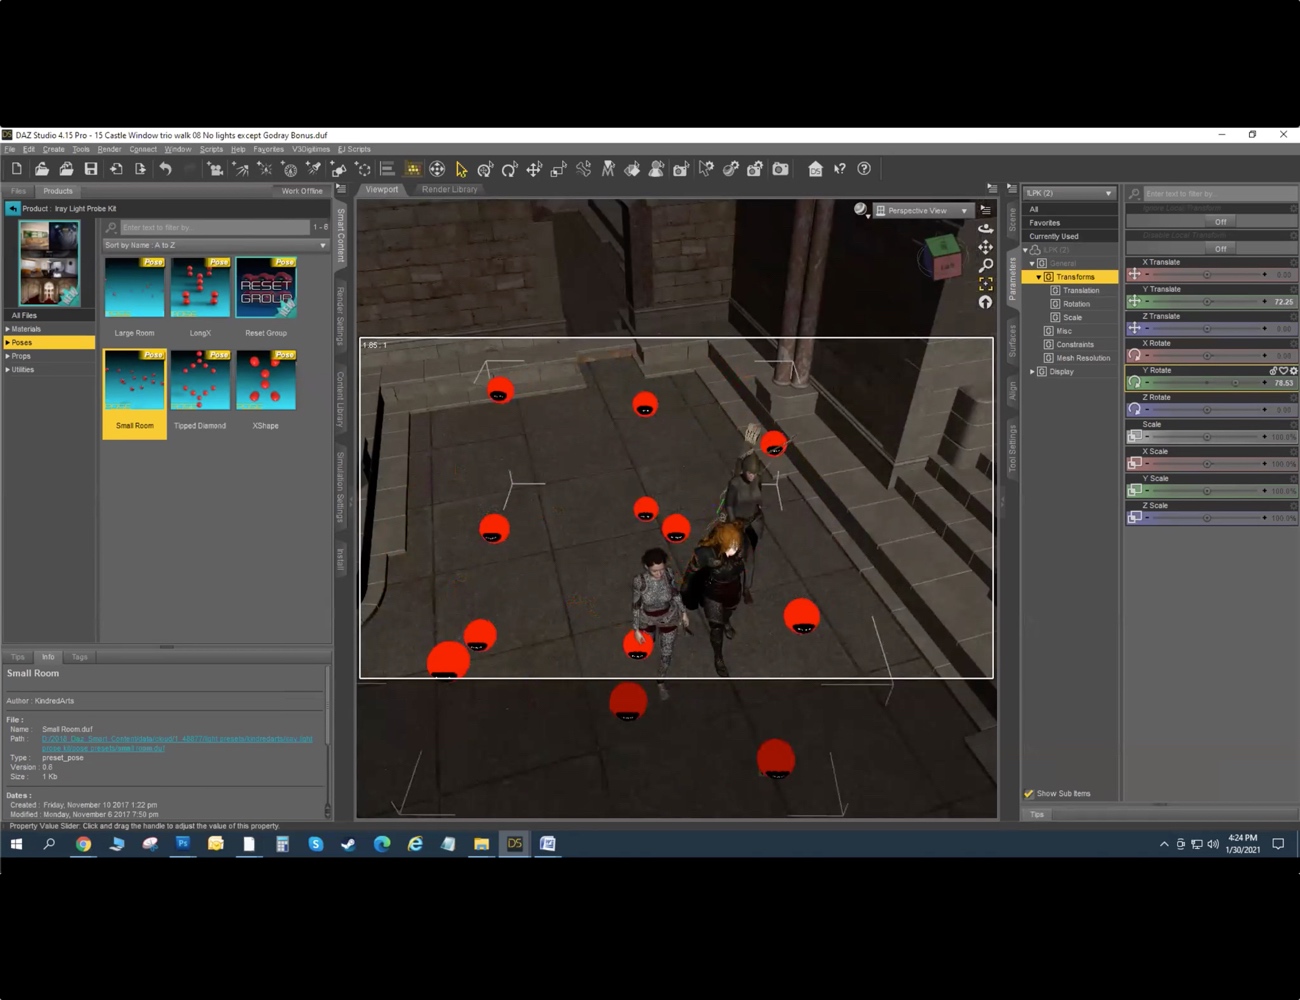Click the Photoshop taskbar icon

coord(183,844)
